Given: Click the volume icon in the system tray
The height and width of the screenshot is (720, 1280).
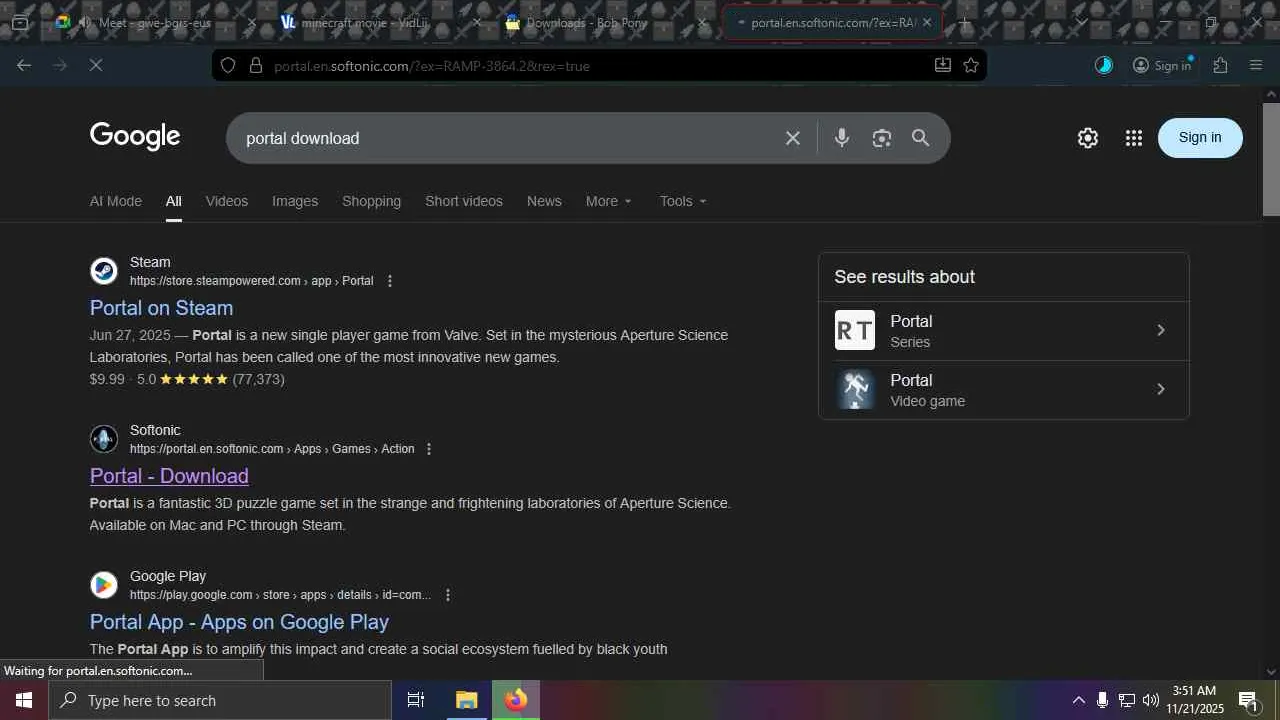Looking at the screenshot, I should 1151,700.
